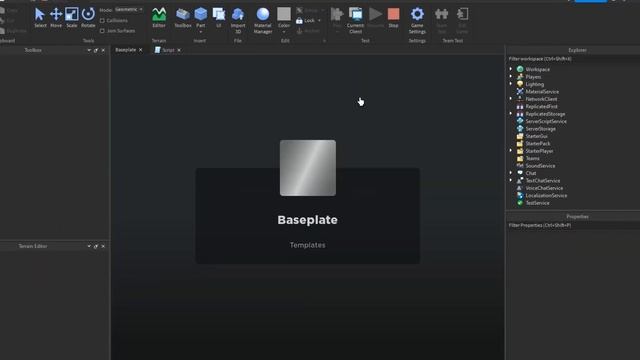Select VoiceChatService in Explorer
Screen dimensions: 640x360
544,188
